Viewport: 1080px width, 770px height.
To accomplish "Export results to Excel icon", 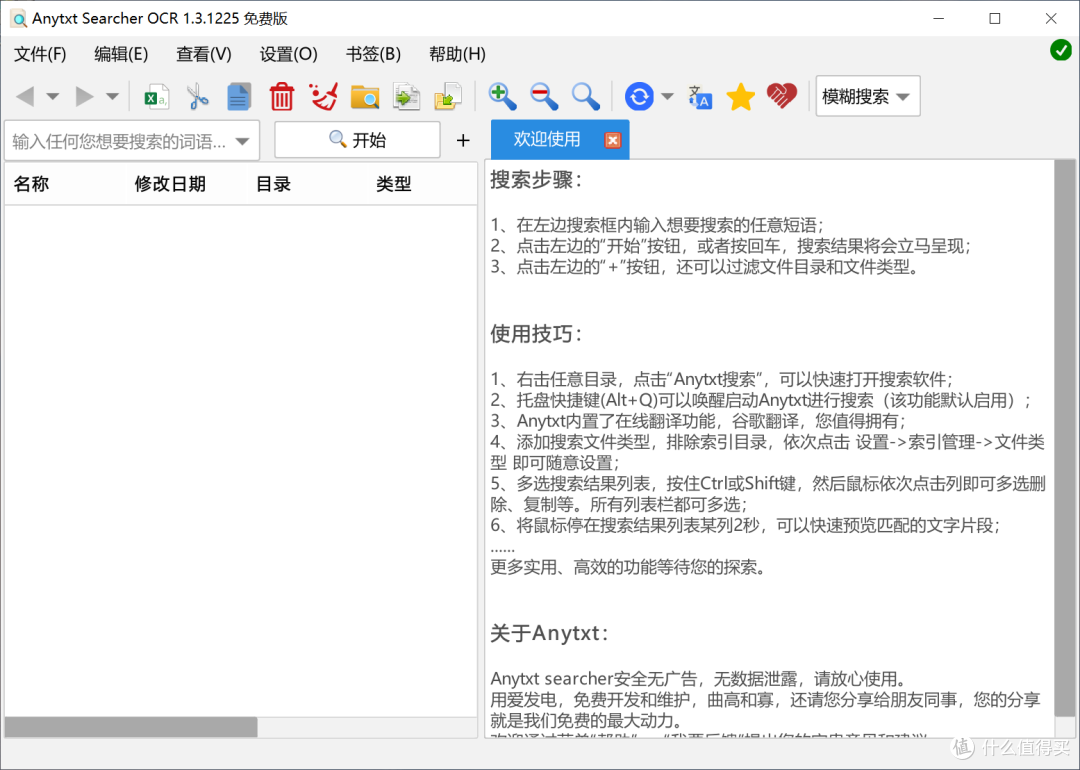I will pos(156,96).
